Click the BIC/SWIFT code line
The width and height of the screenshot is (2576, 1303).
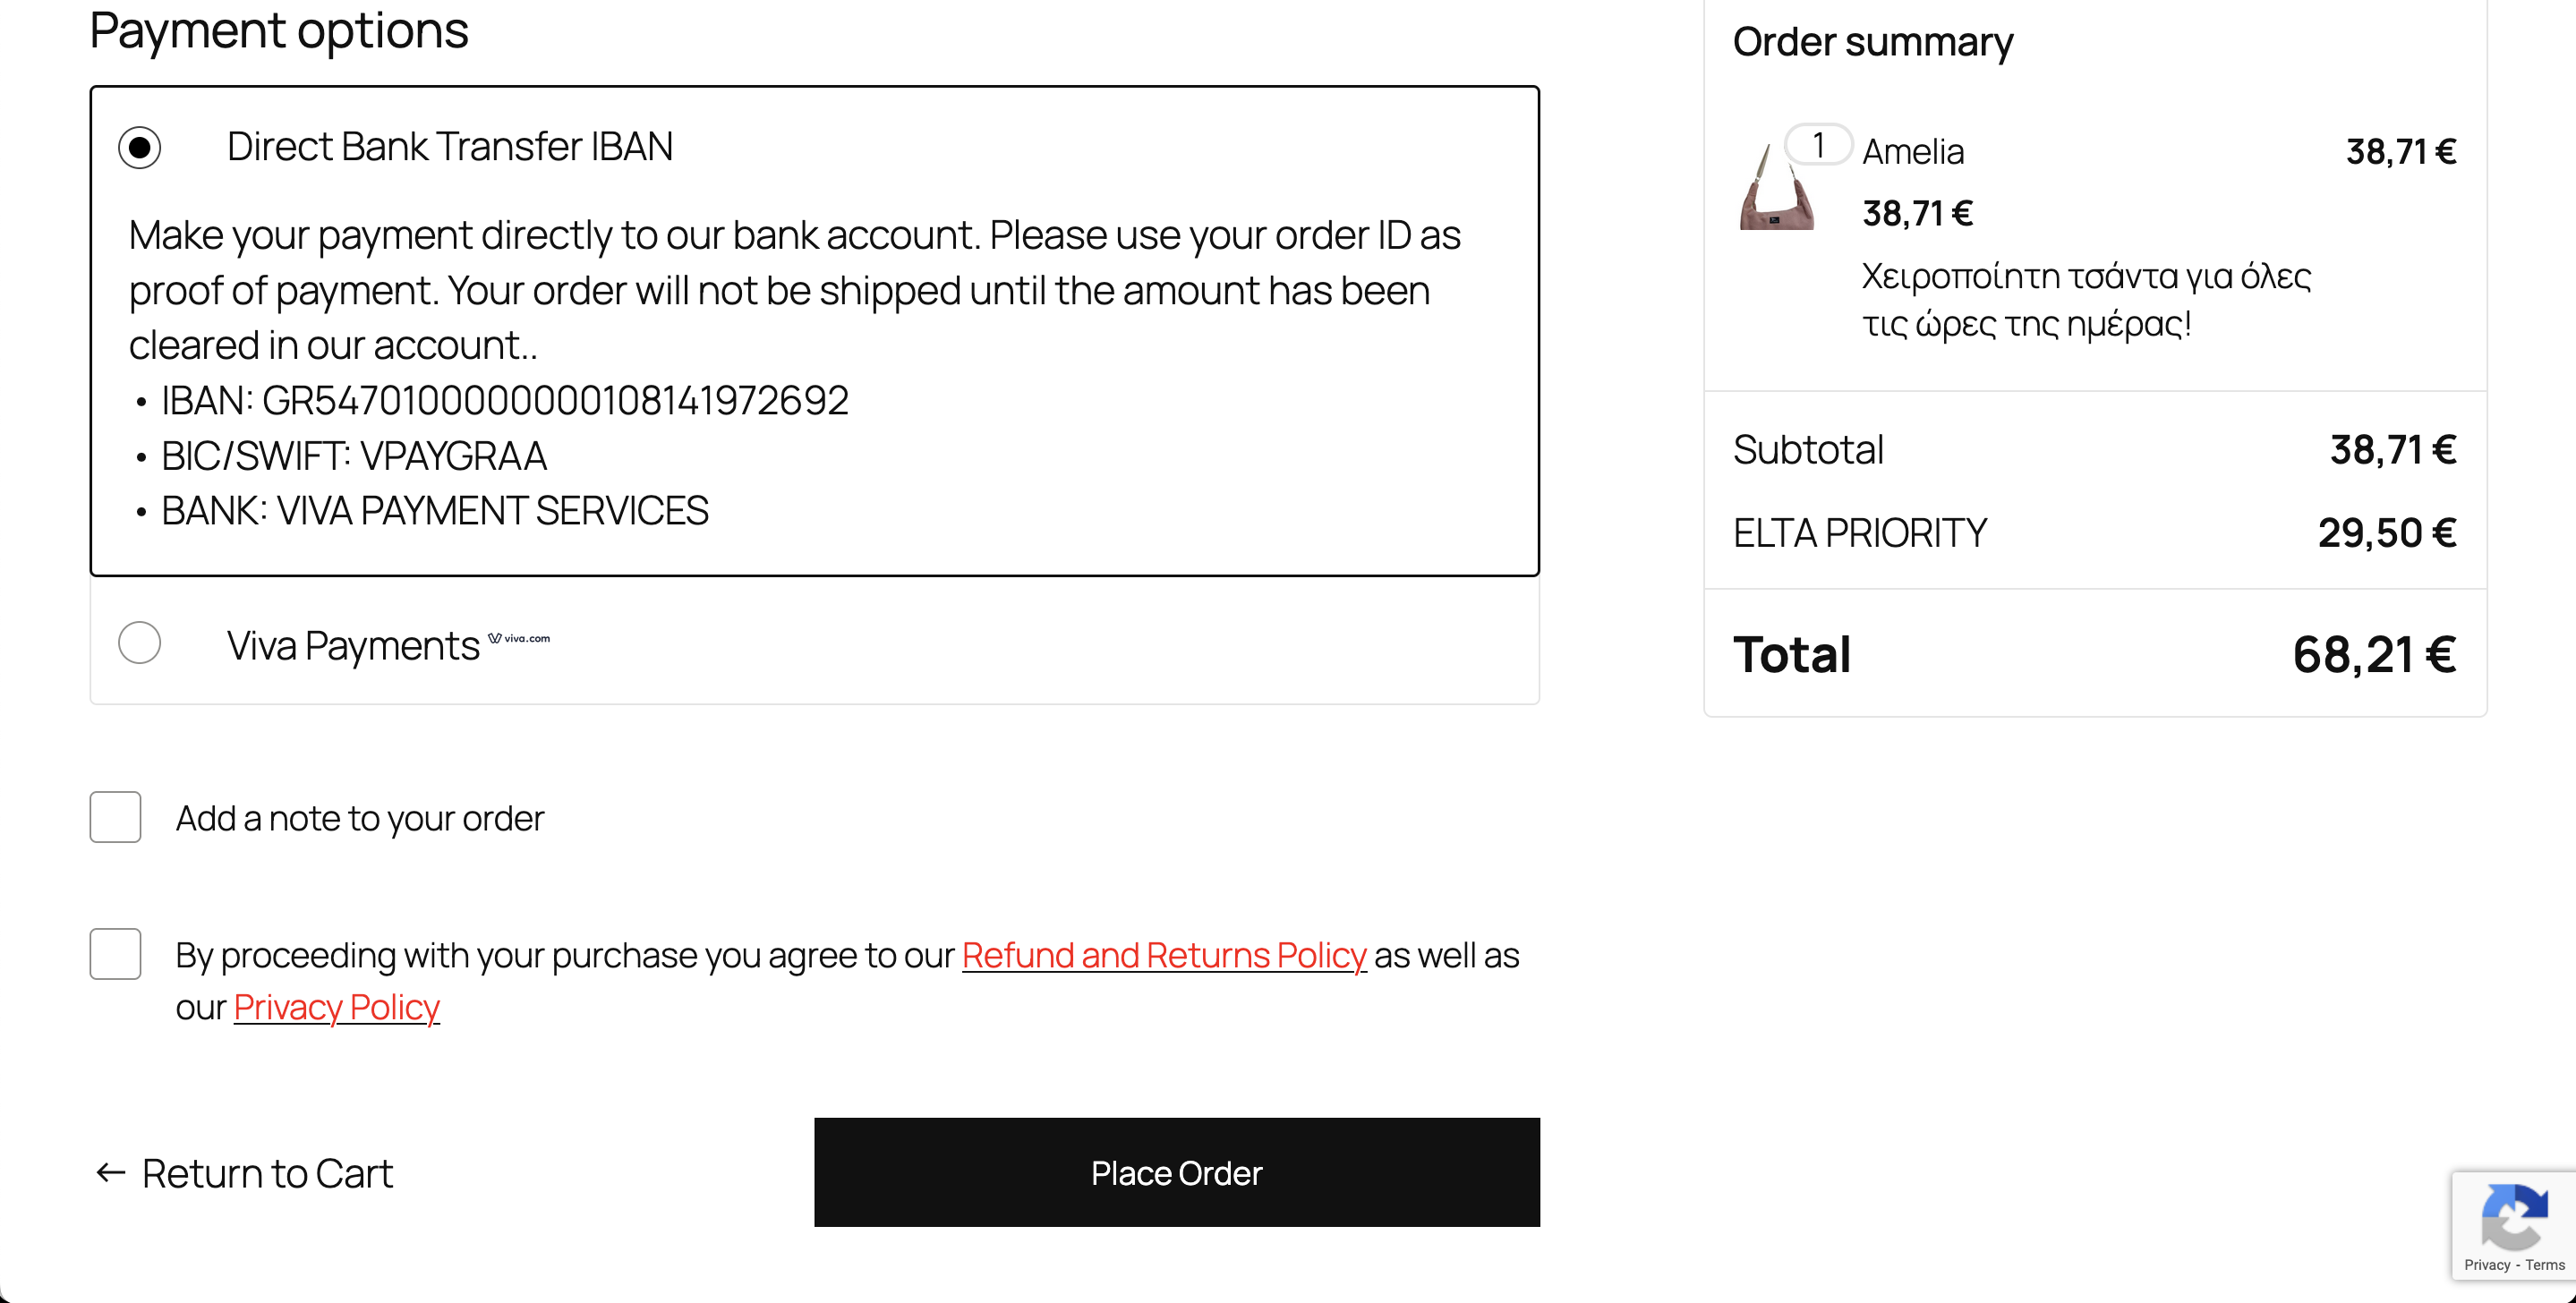click(x=354, y=456)
